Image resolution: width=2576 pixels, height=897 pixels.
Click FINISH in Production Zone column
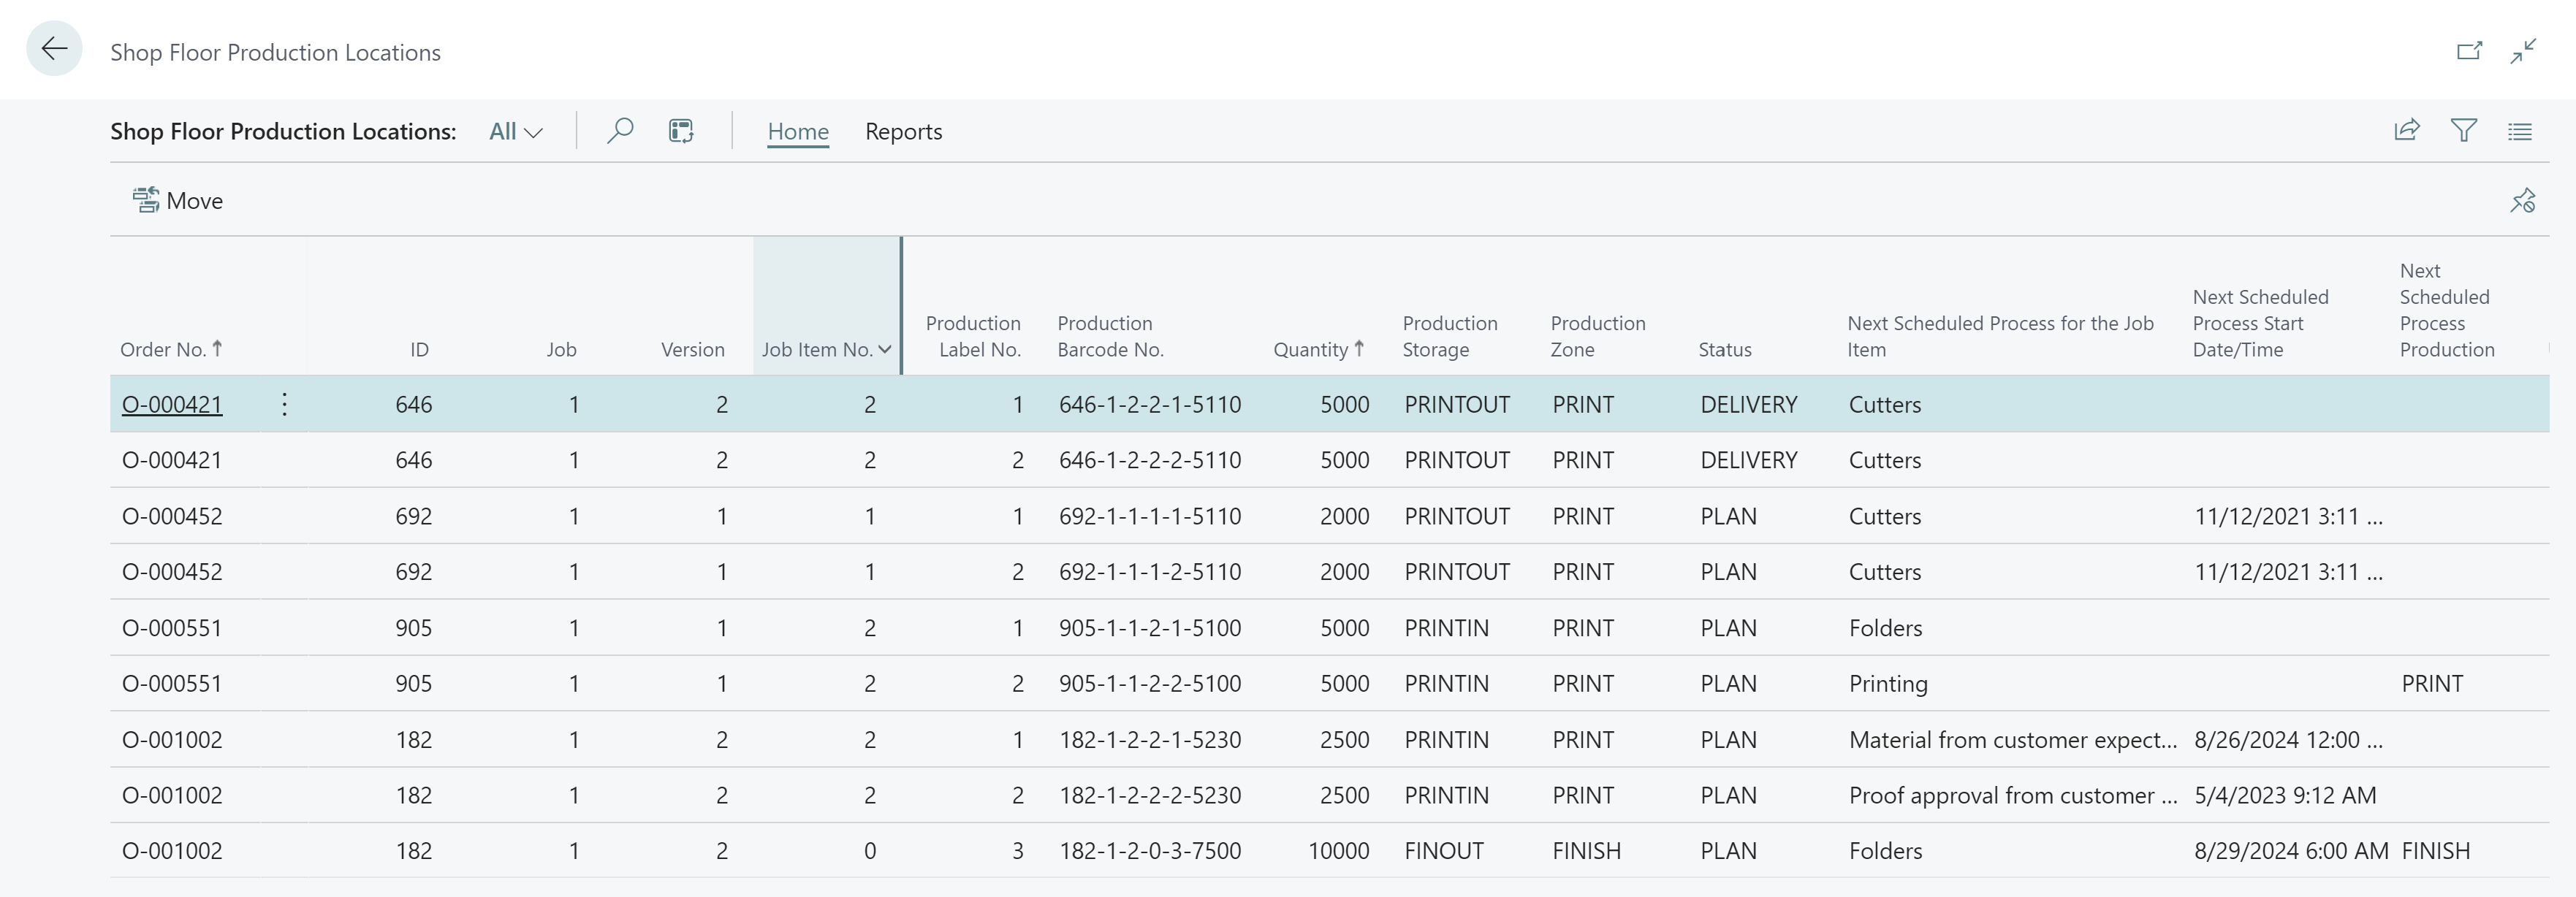1586,850
